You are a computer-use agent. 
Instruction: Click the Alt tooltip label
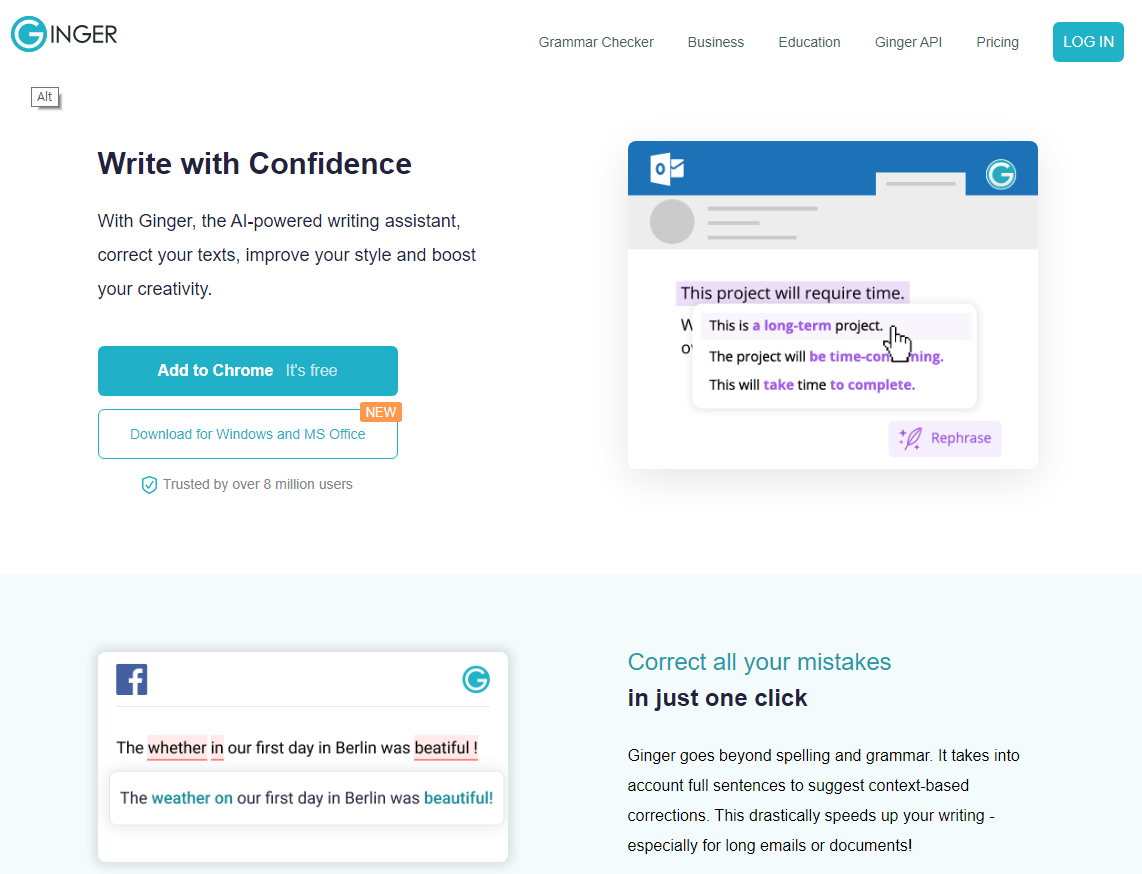point(44,97)
